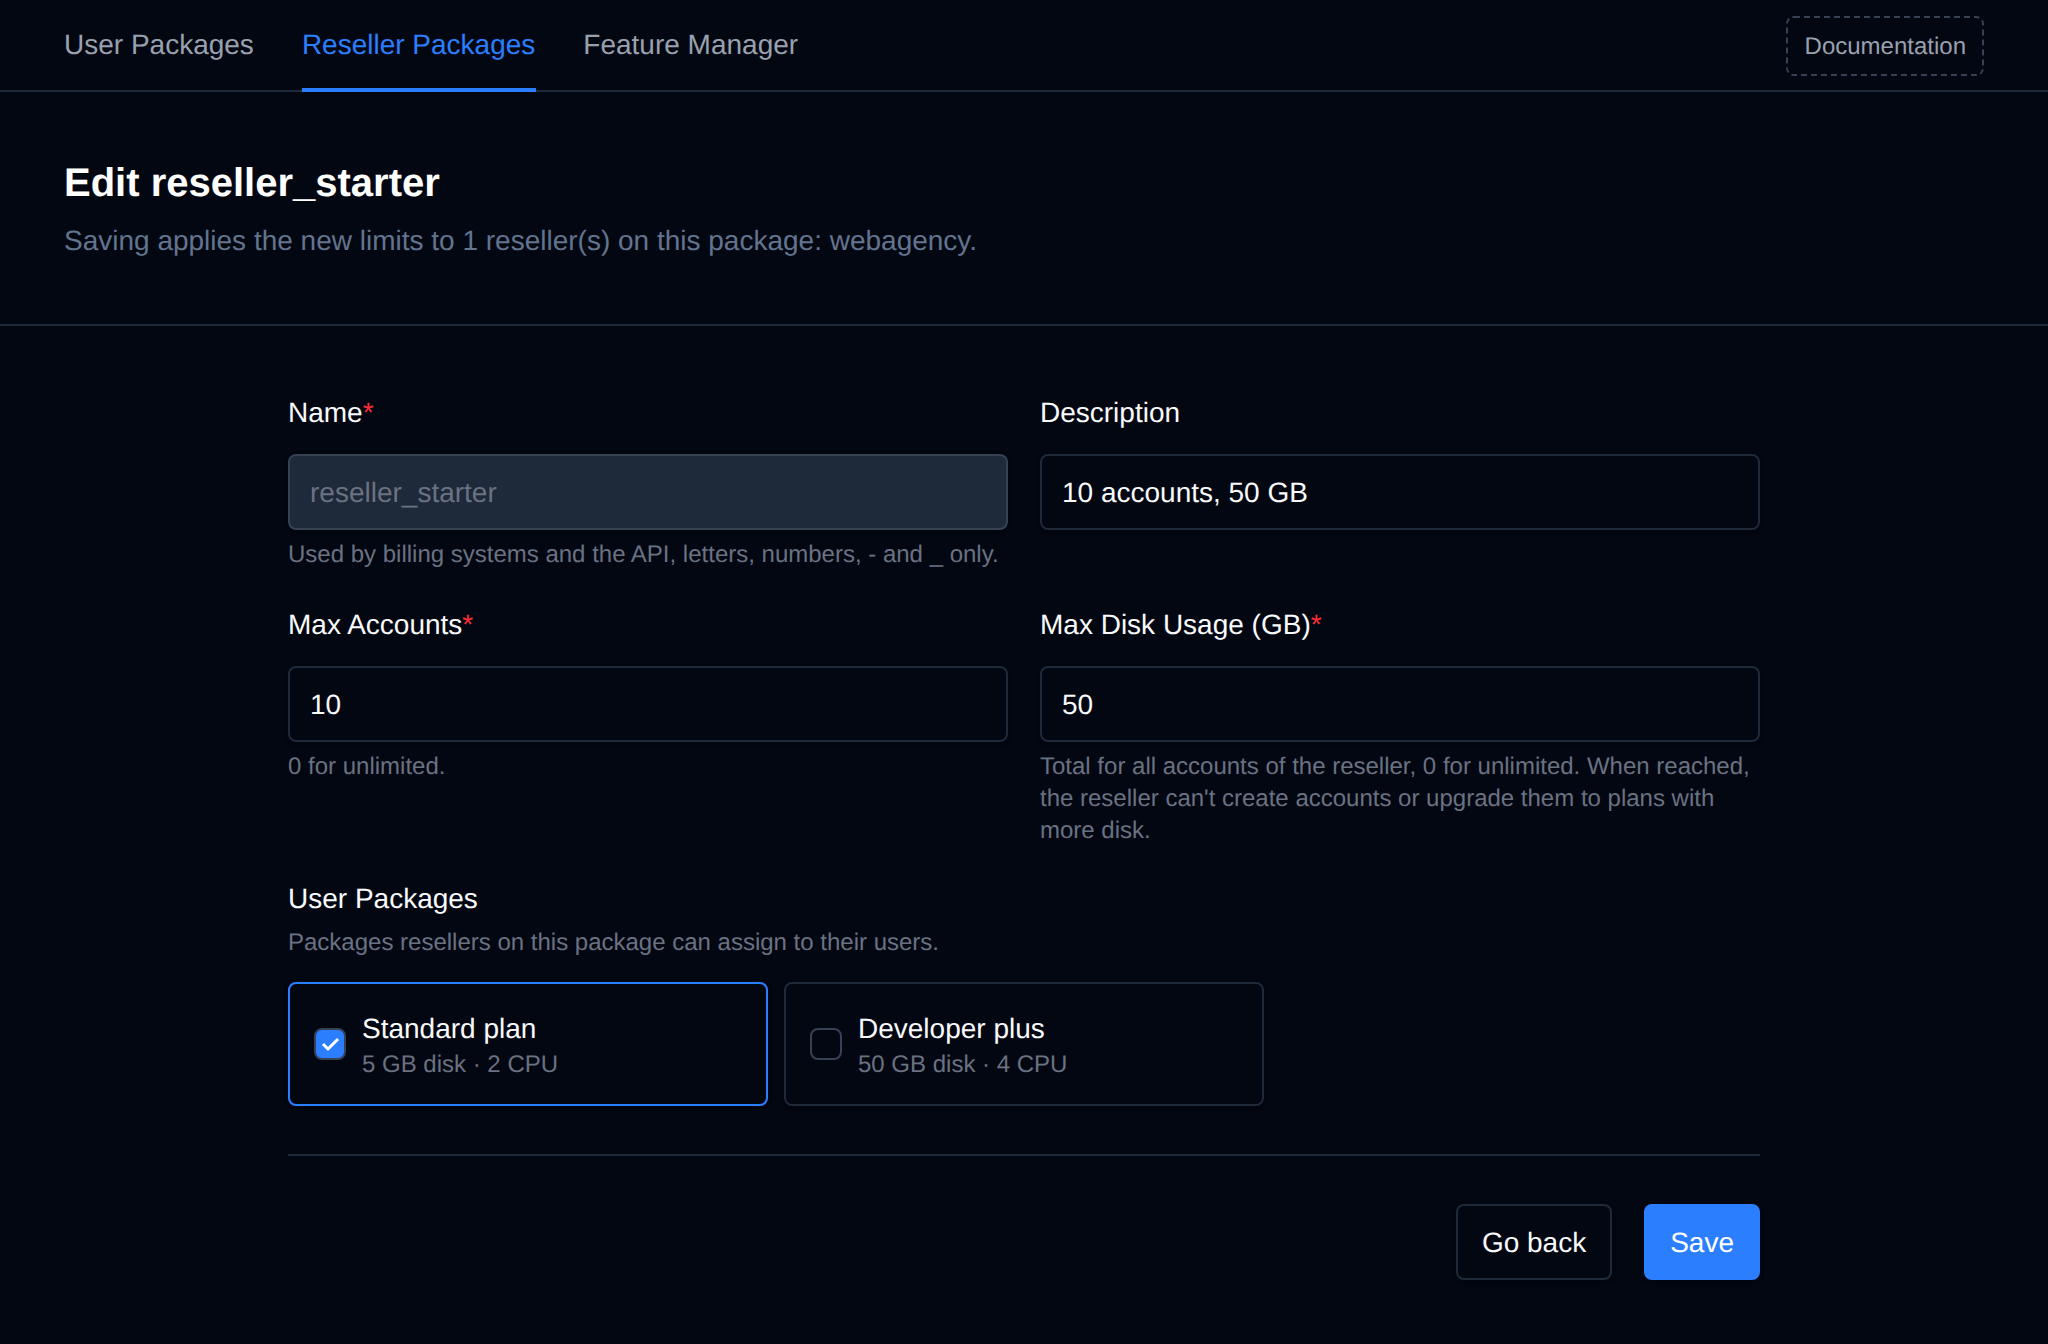Click the 'Developer plus' label text
Image resolution: width=2048 pixels, height=1344 pixels.
(x=951, y=1028)
